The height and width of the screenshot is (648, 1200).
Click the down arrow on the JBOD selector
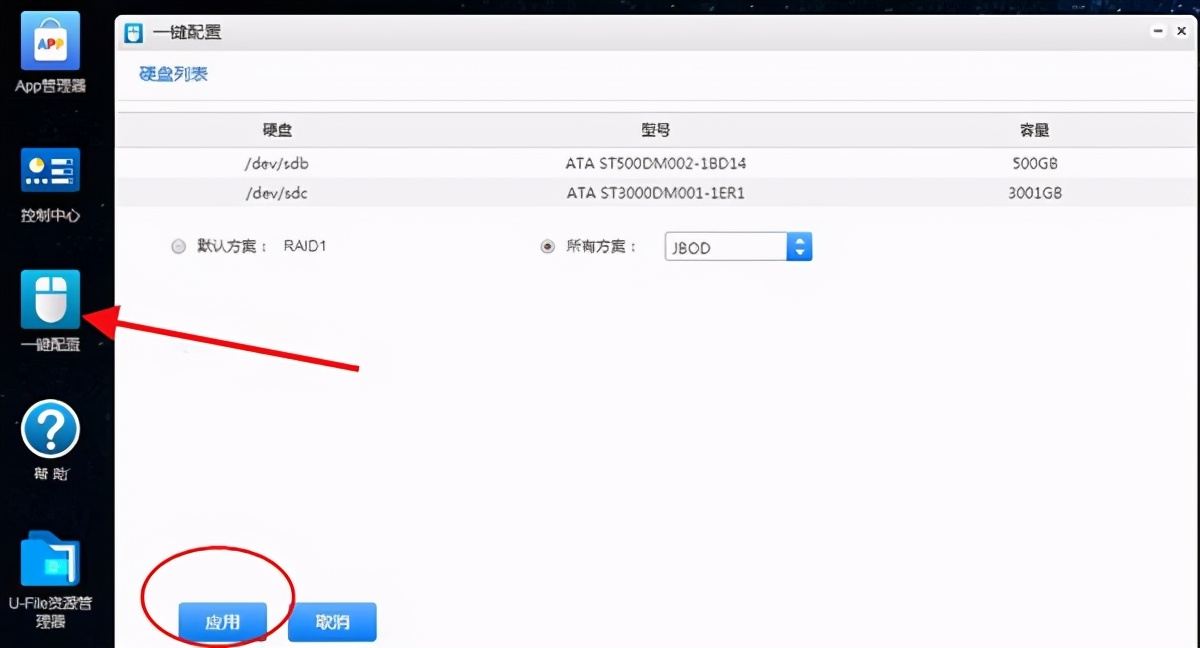799,252
